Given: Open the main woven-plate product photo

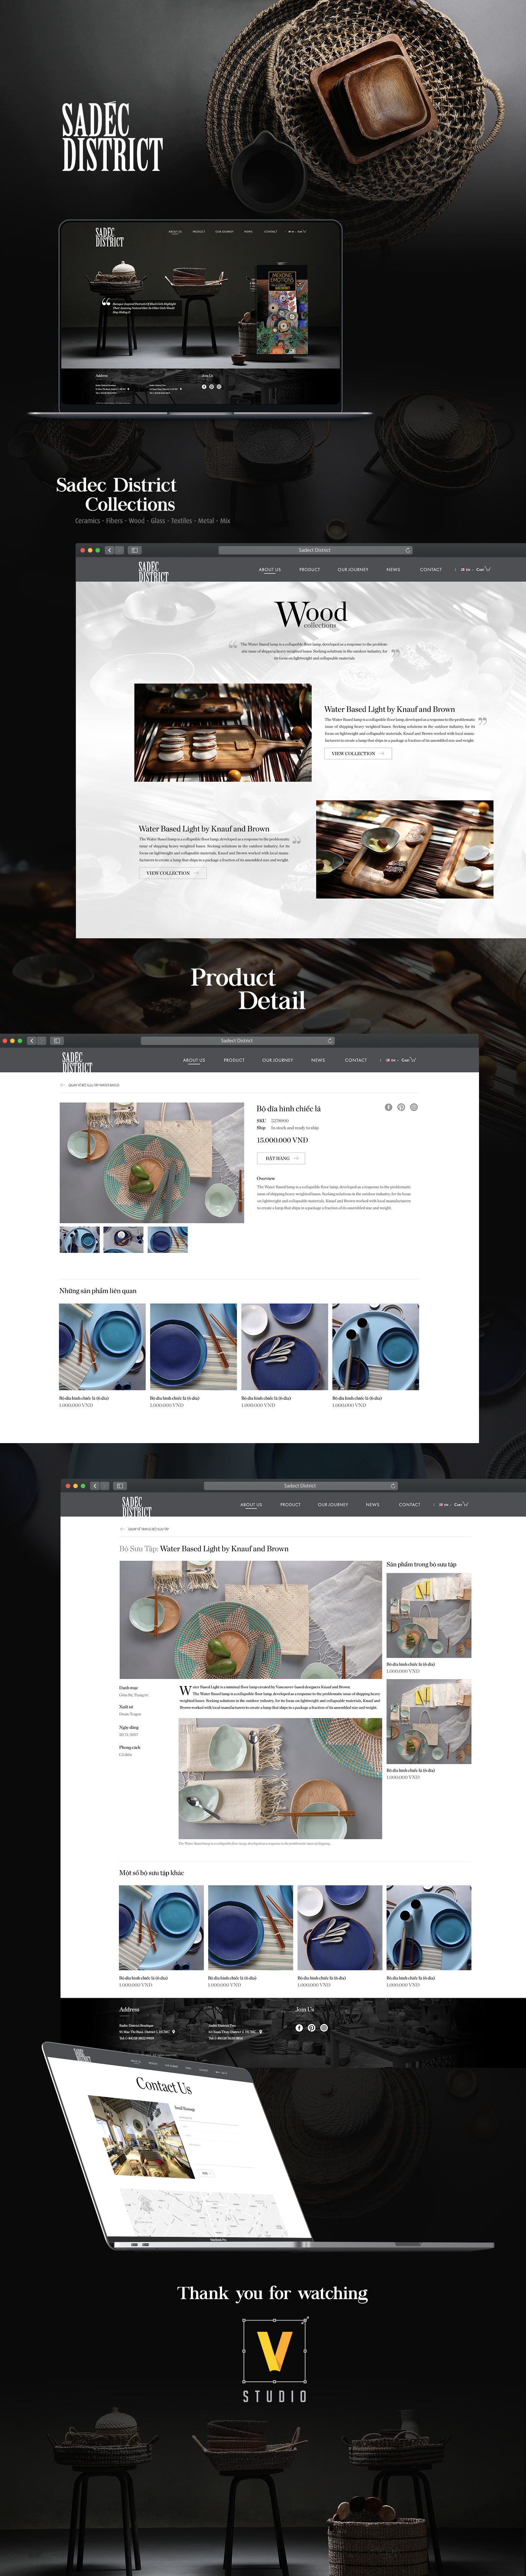Looking at the screenshot, I should (152, 1163).
